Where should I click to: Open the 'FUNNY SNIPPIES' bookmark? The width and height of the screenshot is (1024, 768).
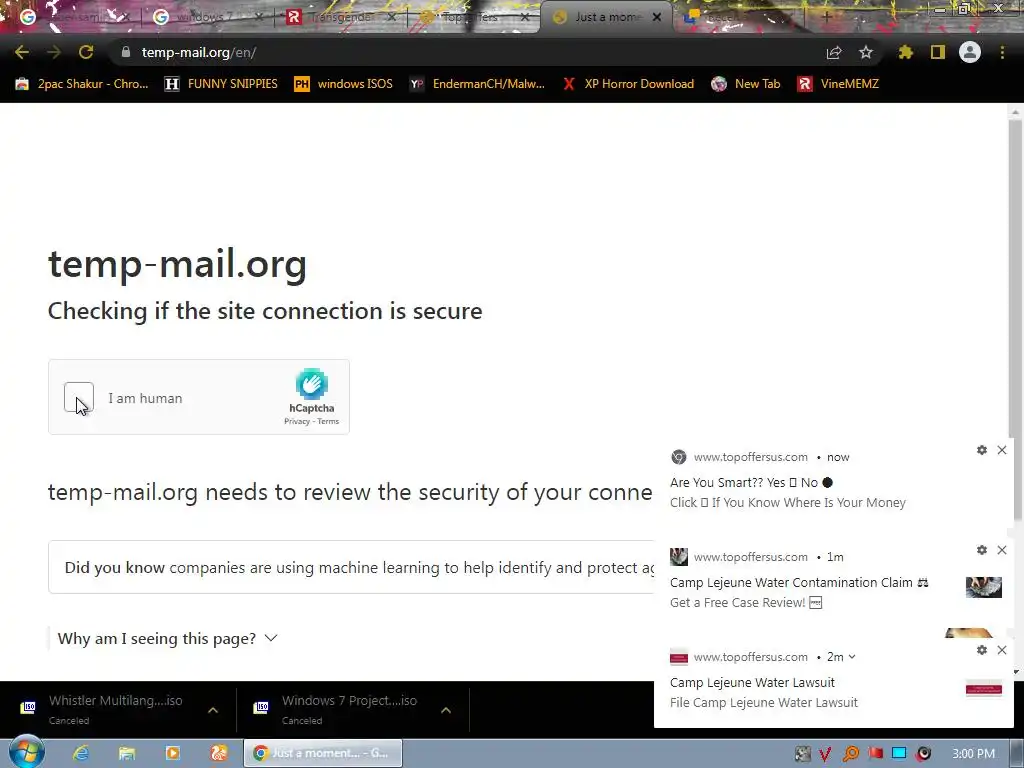(221, 84)
